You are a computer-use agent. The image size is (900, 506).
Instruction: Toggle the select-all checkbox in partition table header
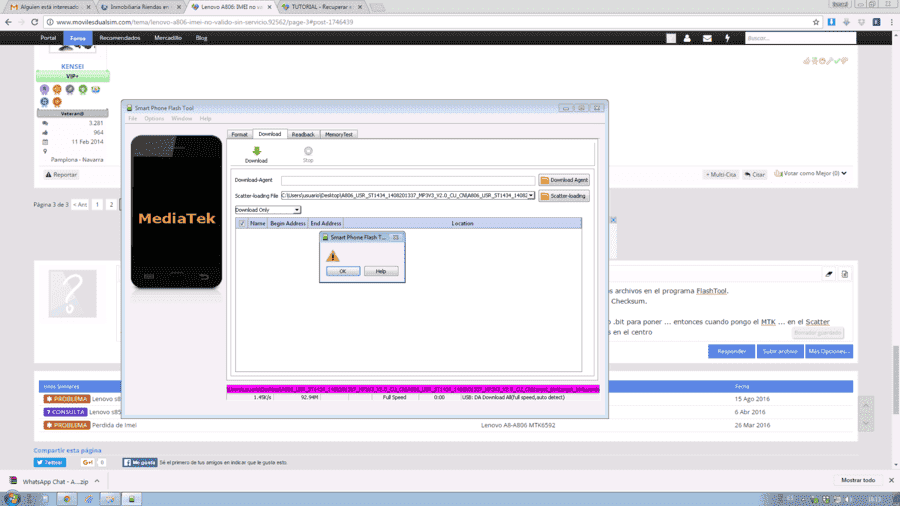[242, 223]
